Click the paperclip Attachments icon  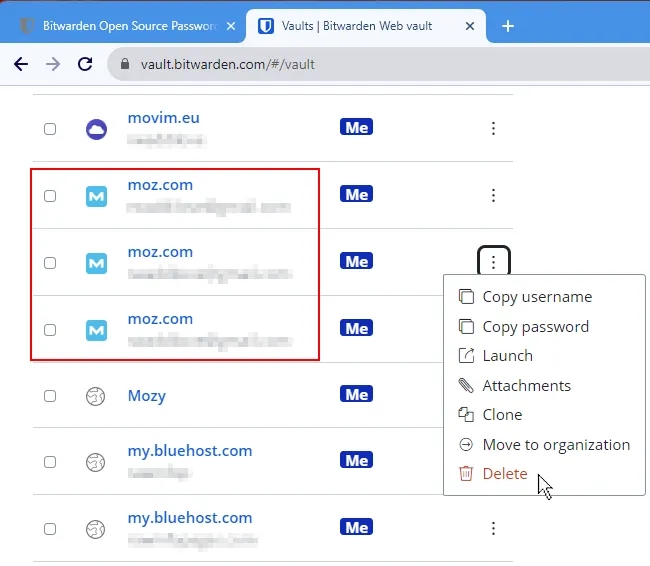pyautogui.click(x=466, y=385)
